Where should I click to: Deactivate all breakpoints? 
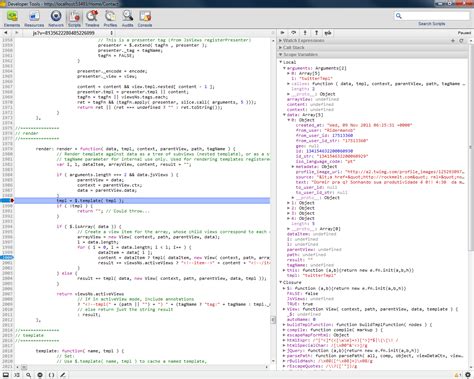click(328, 33)
